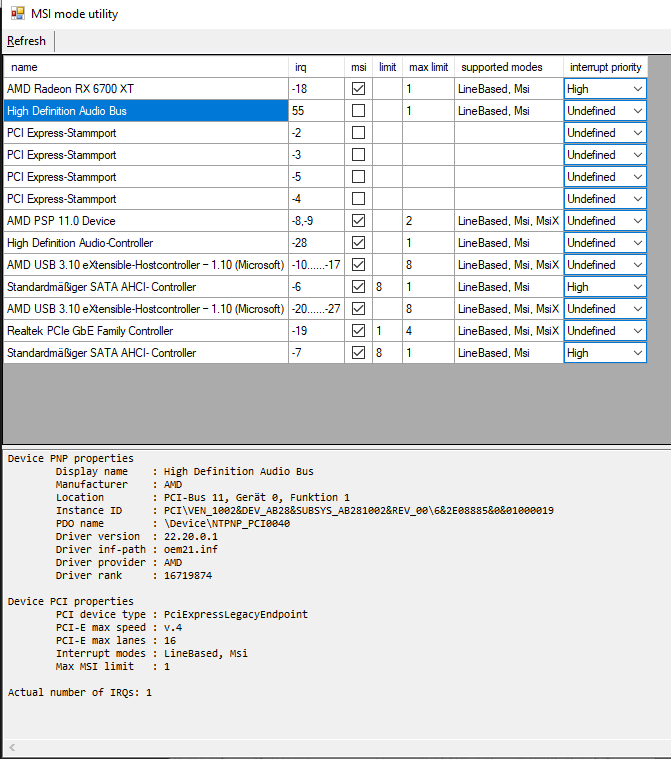Click limit cell of SATA AHCI-Controller irq -6

(x=387, y=287)
